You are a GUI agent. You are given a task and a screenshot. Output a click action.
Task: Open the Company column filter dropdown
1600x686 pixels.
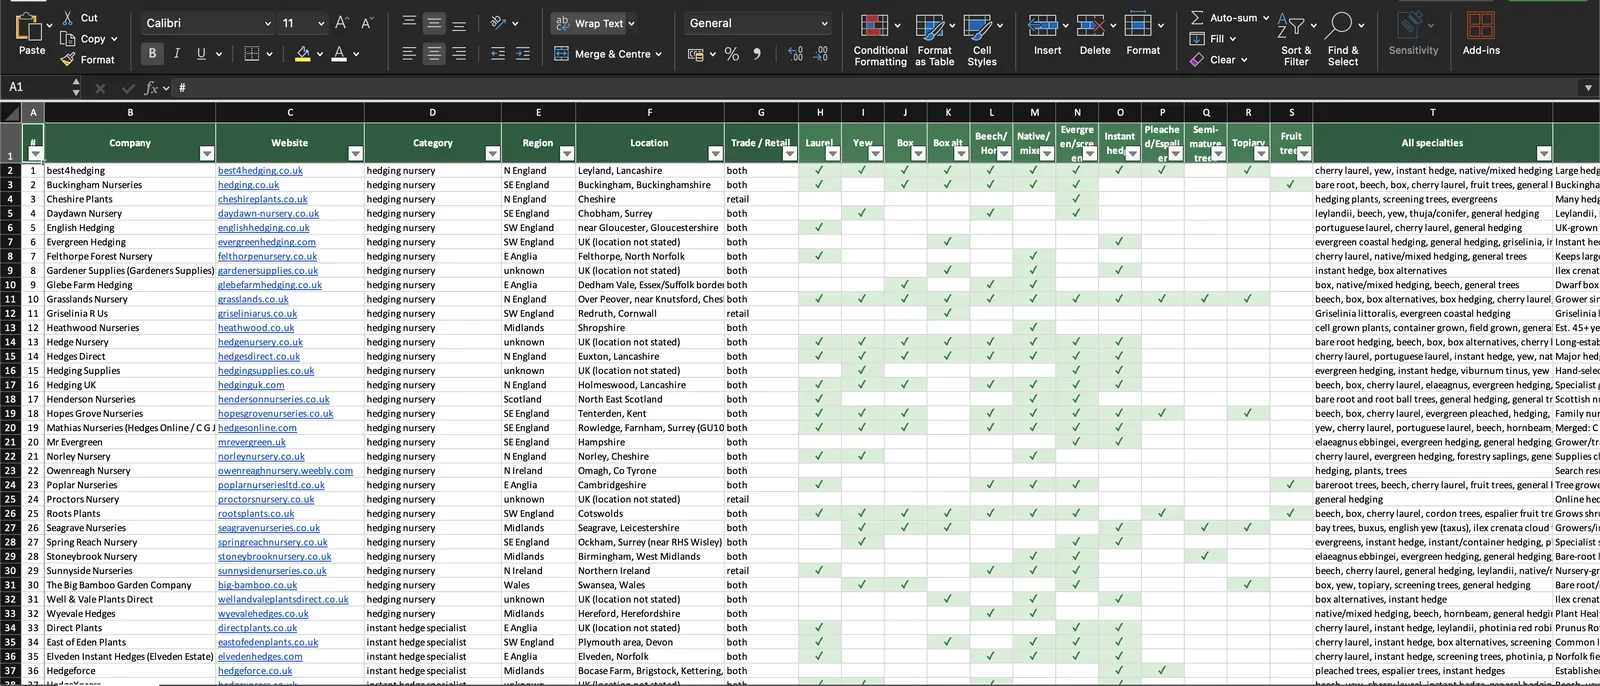click(x=207, y=153)
